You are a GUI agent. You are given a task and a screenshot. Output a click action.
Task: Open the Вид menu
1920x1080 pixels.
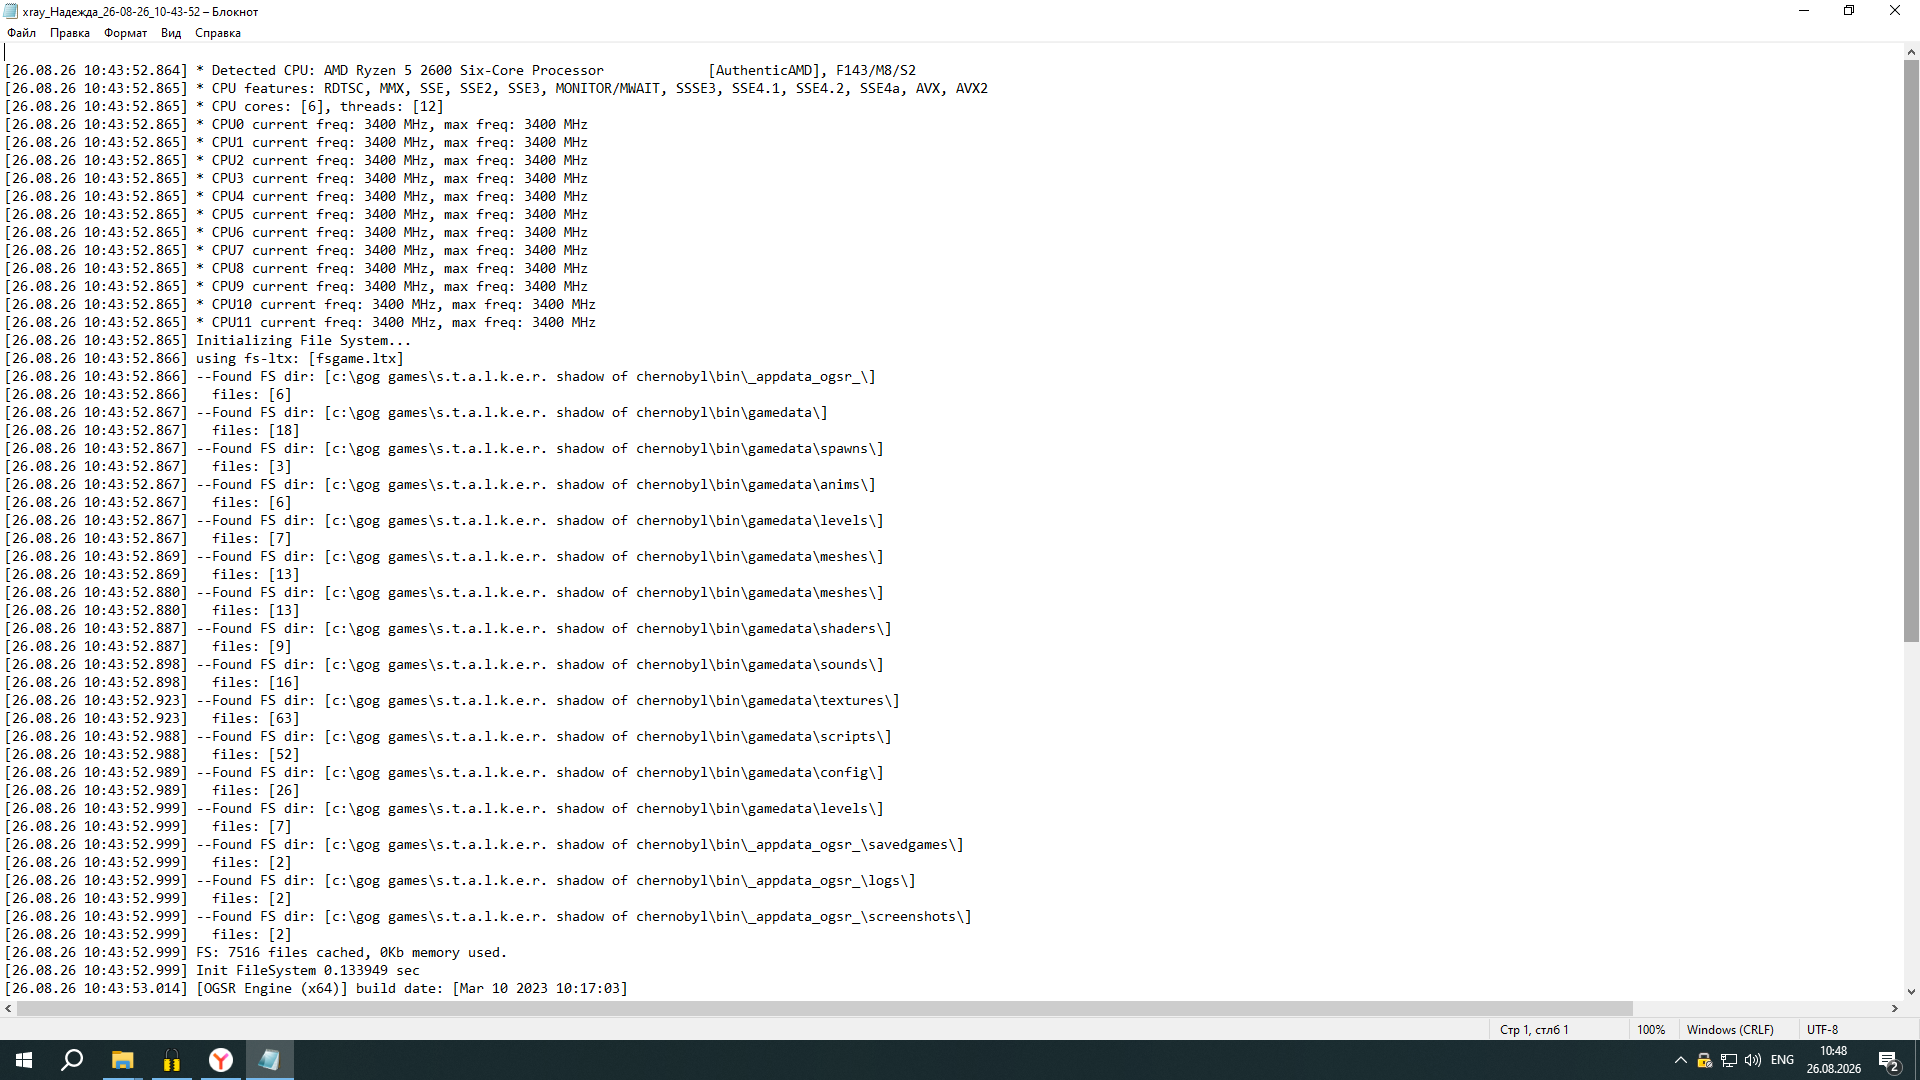click(x=171, y=33)
